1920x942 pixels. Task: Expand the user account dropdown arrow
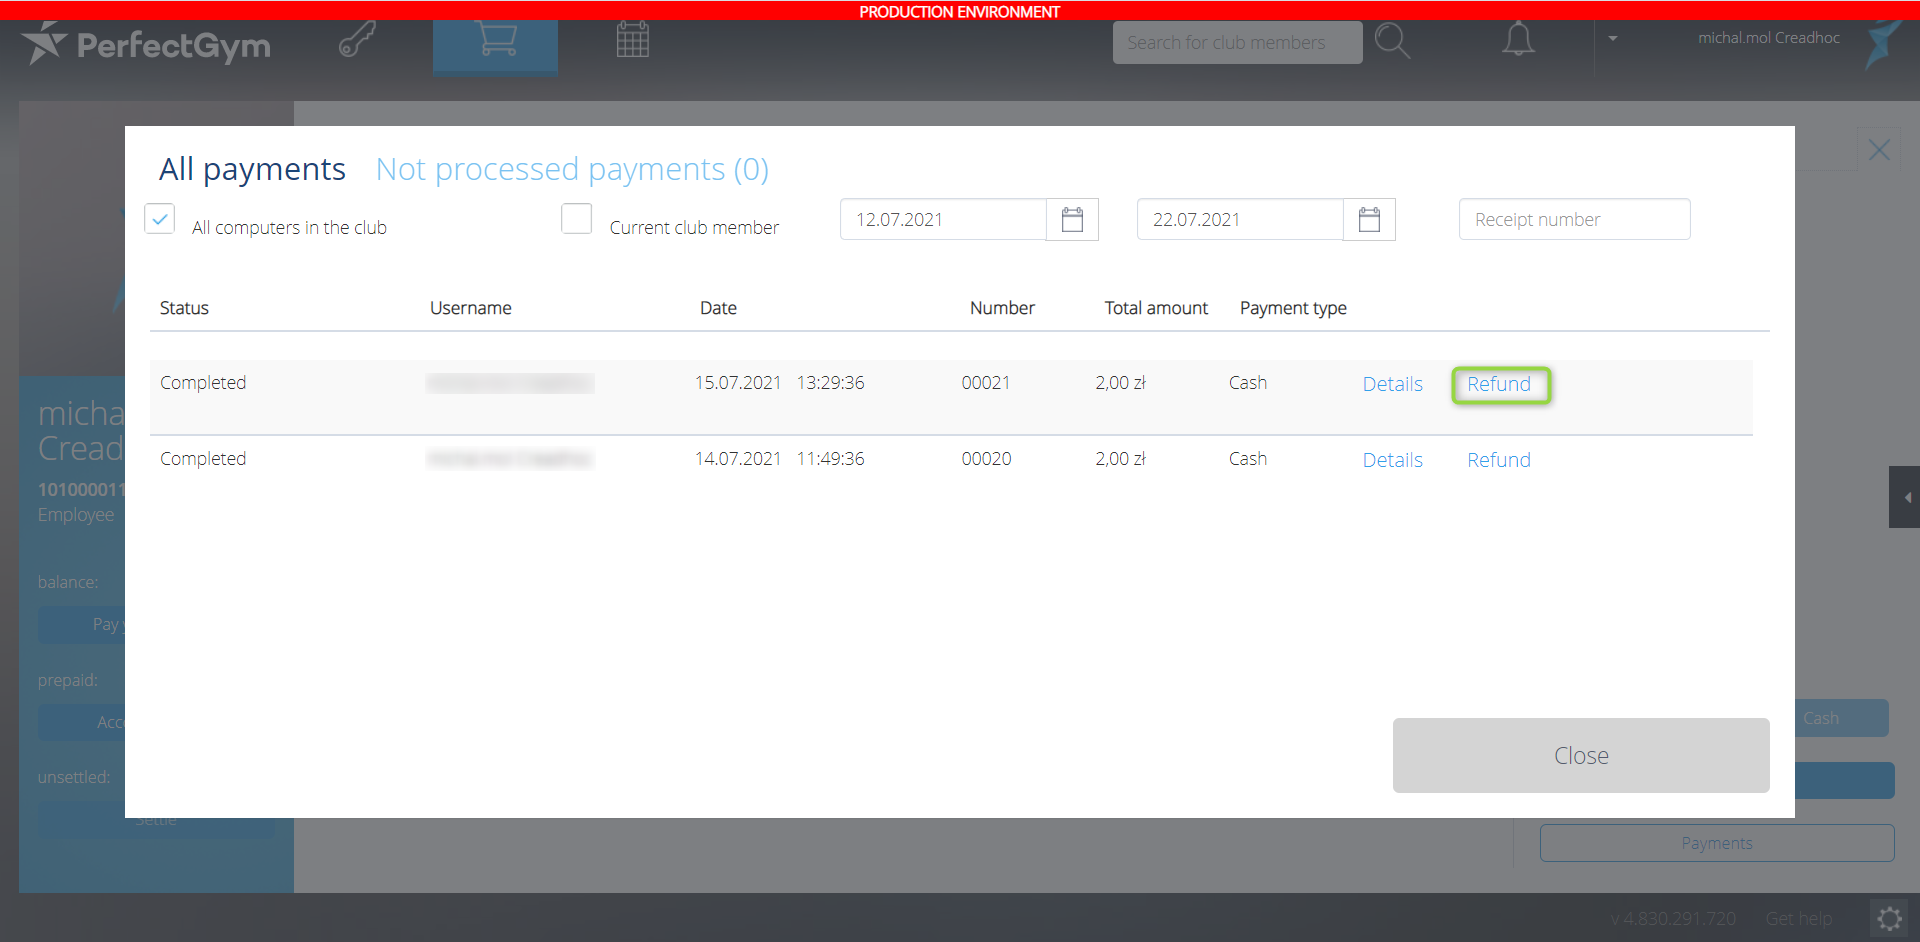coord(1612,39)
